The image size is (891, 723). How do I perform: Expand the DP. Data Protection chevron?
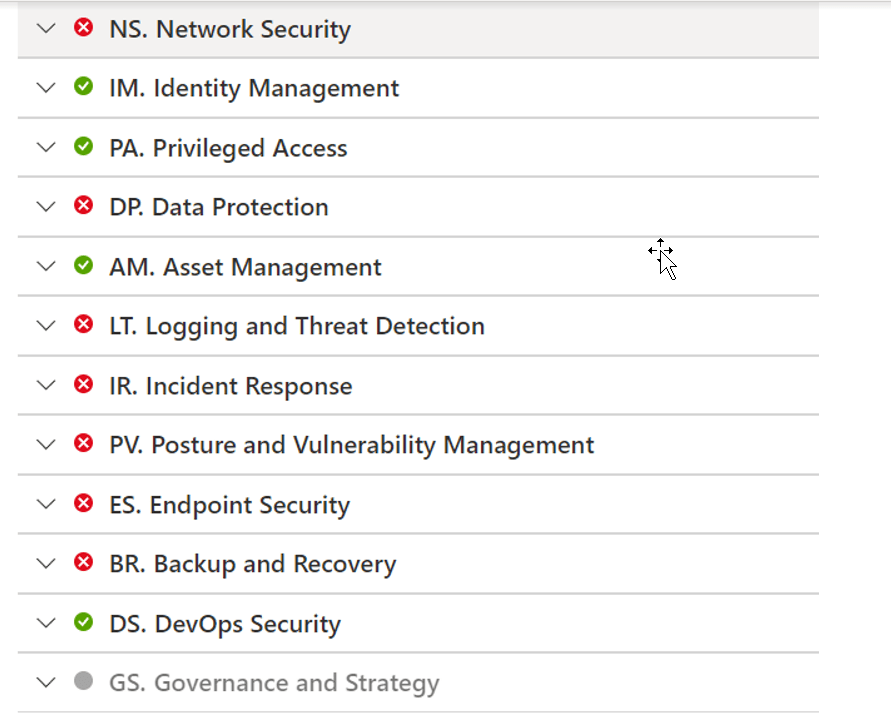[x=45, y=206]
